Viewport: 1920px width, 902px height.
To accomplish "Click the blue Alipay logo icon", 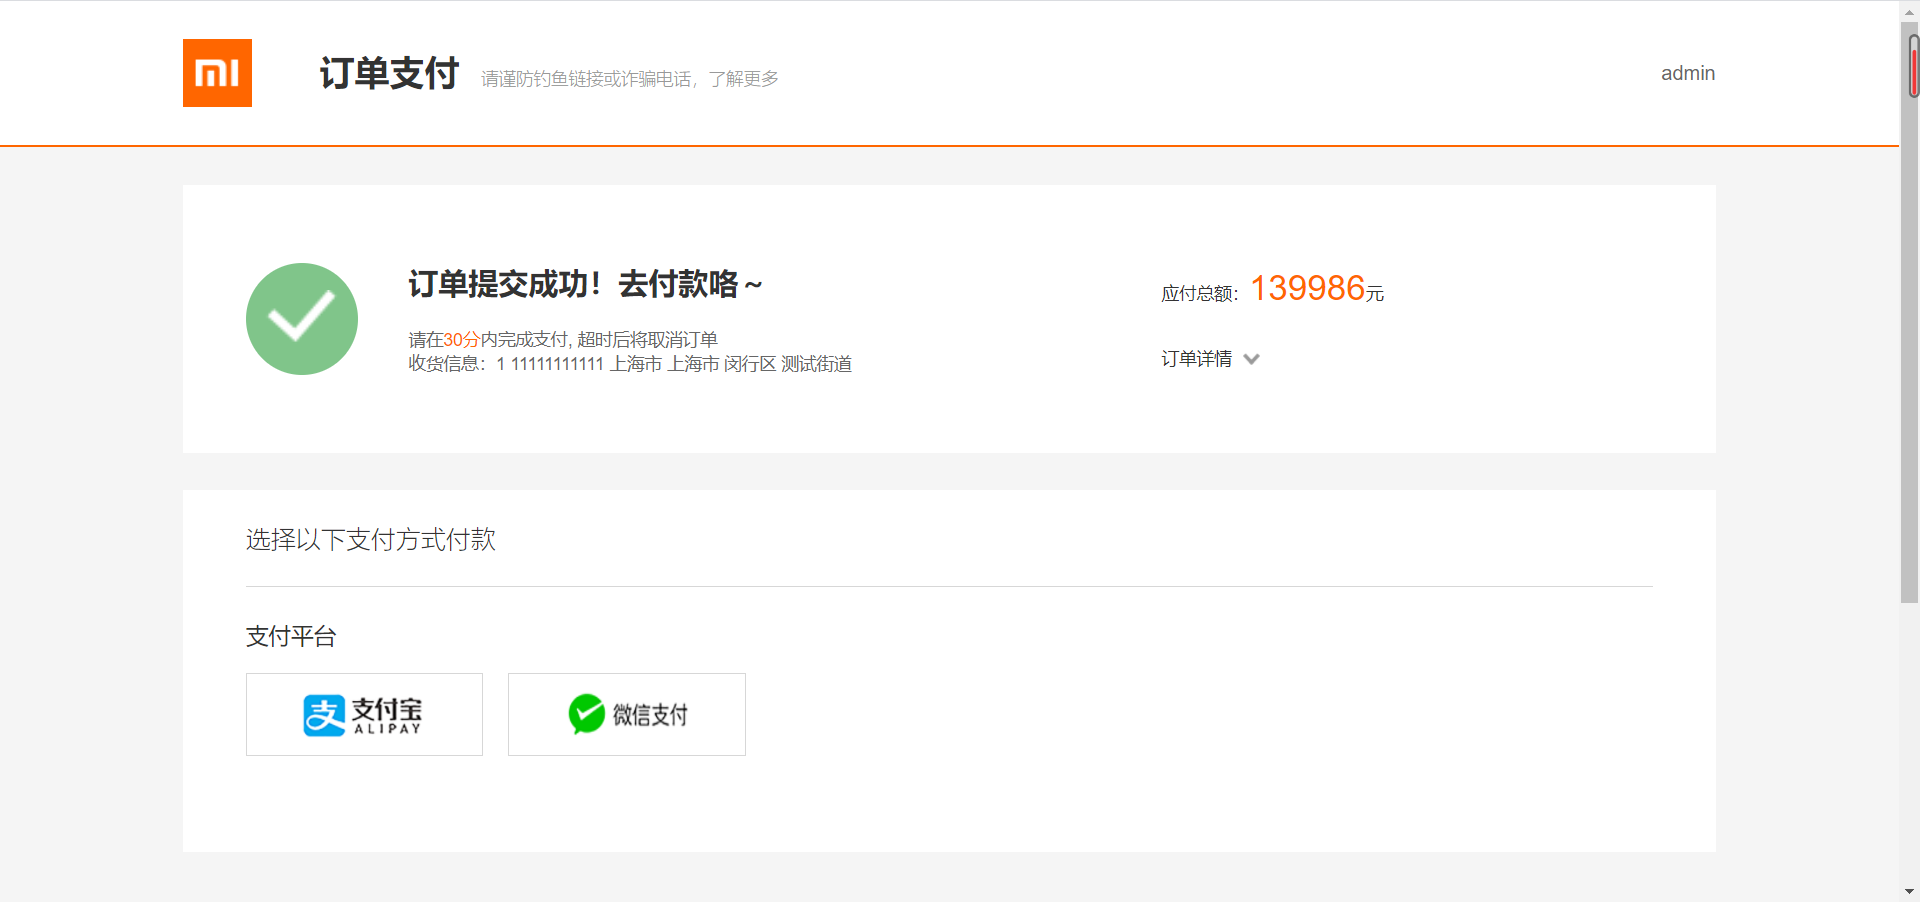I will coord(324,715).
